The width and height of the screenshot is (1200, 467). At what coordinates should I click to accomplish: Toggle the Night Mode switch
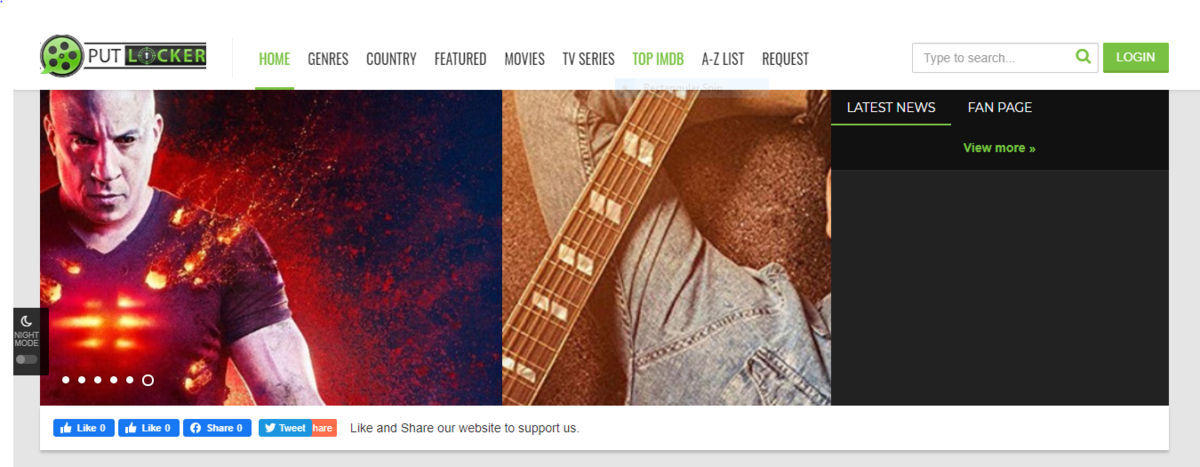27,359
